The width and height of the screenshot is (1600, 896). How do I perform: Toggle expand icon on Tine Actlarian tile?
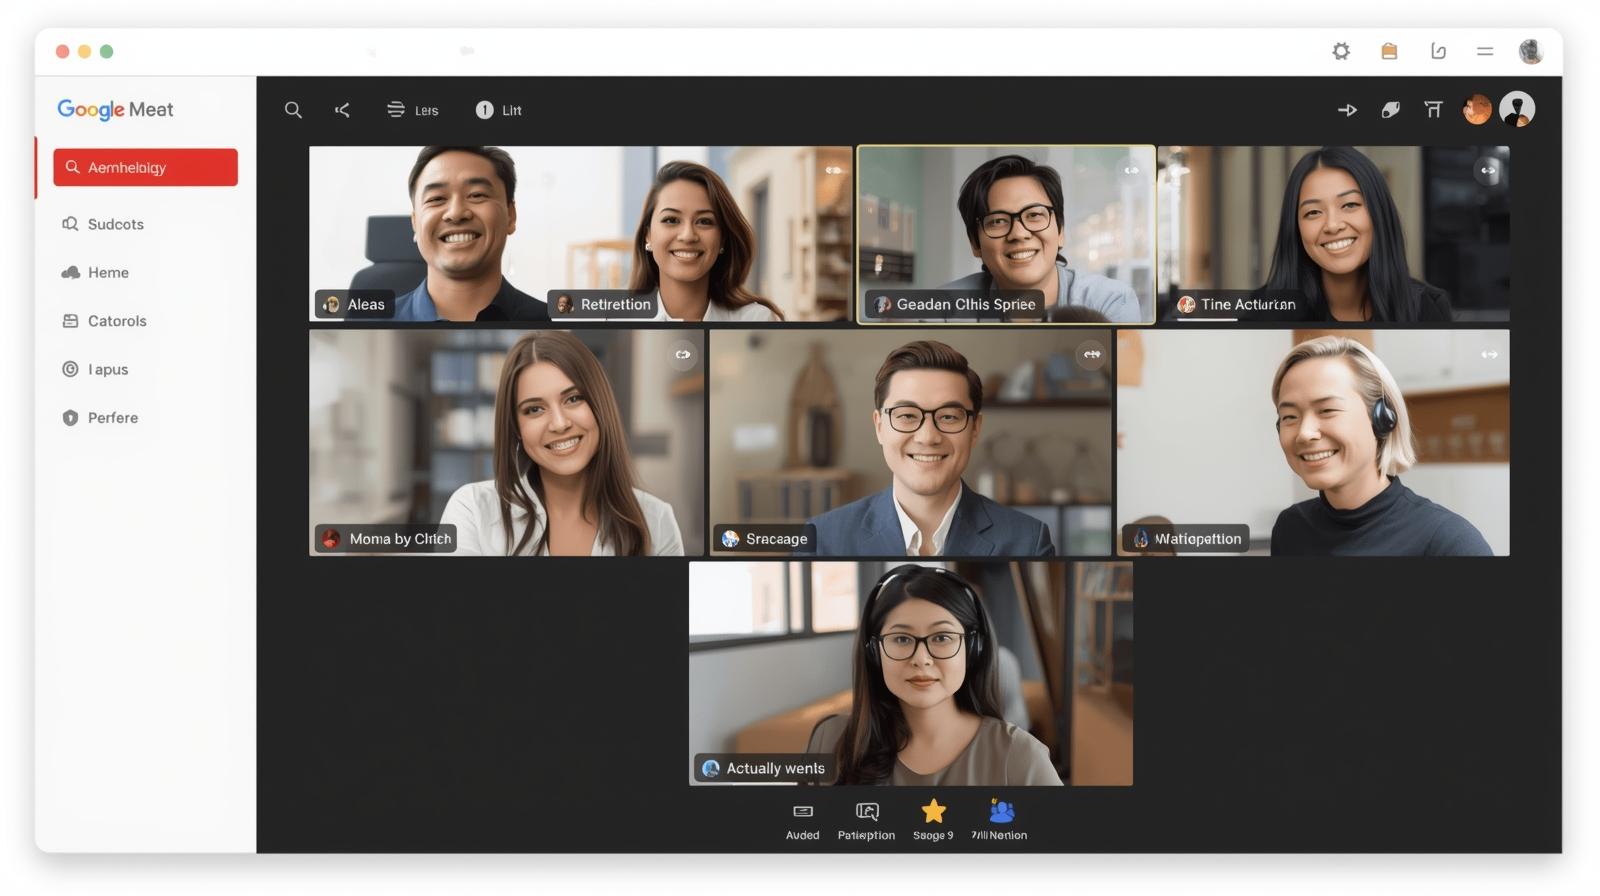[x=1488, y=170]
